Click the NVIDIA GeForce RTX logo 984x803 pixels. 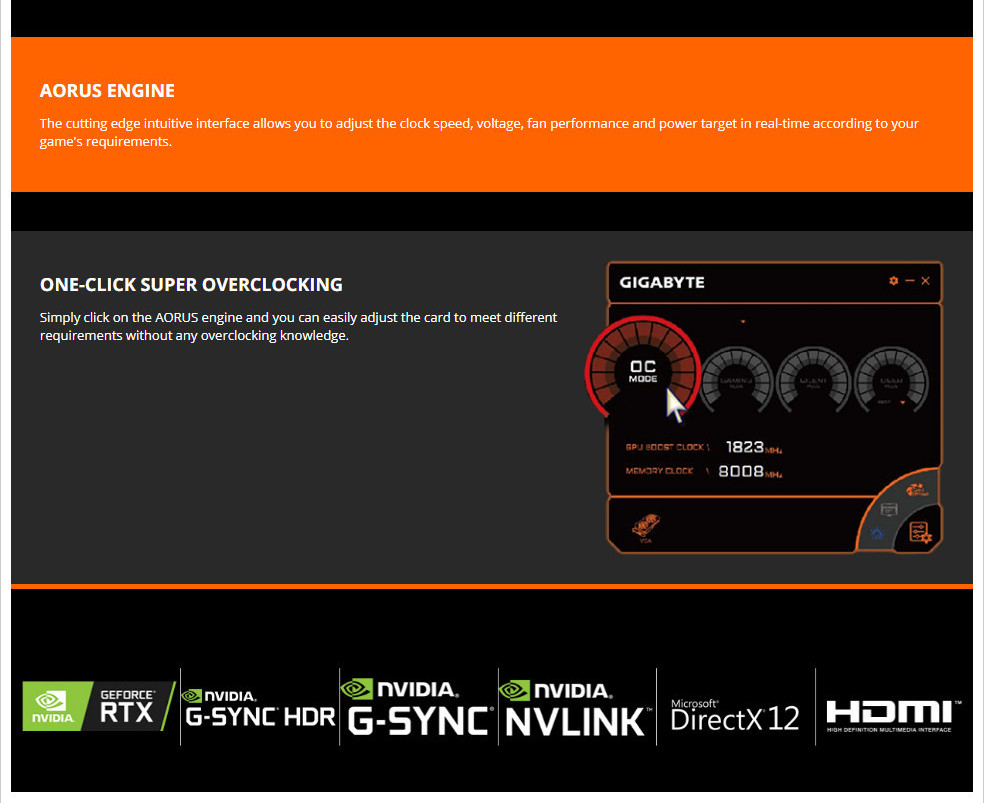pyautogui.click(x=99, y=706)
